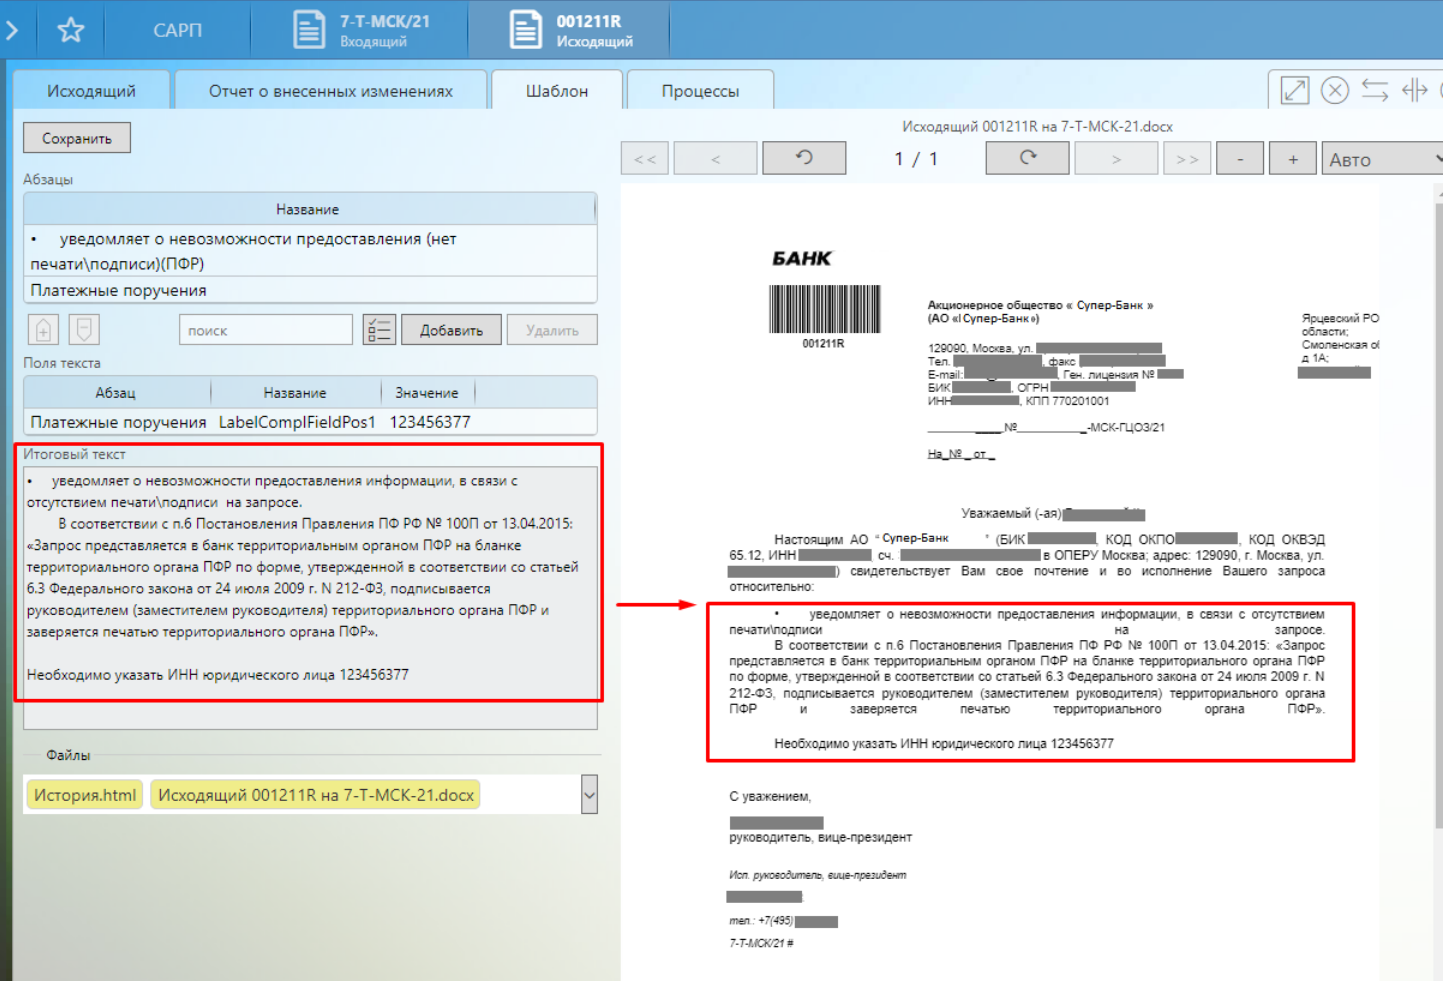Go to the next page with the > button
1443x981 pixels.
(x=1116, y=159)
